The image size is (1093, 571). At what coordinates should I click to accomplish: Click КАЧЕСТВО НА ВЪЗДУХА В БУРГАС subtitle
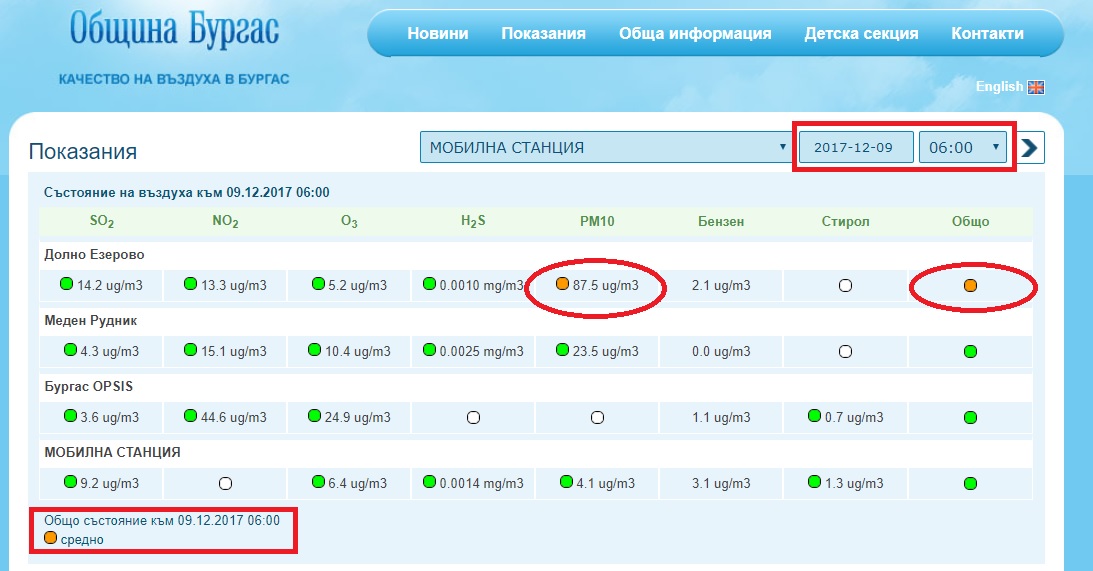click(x=174, y=79)
